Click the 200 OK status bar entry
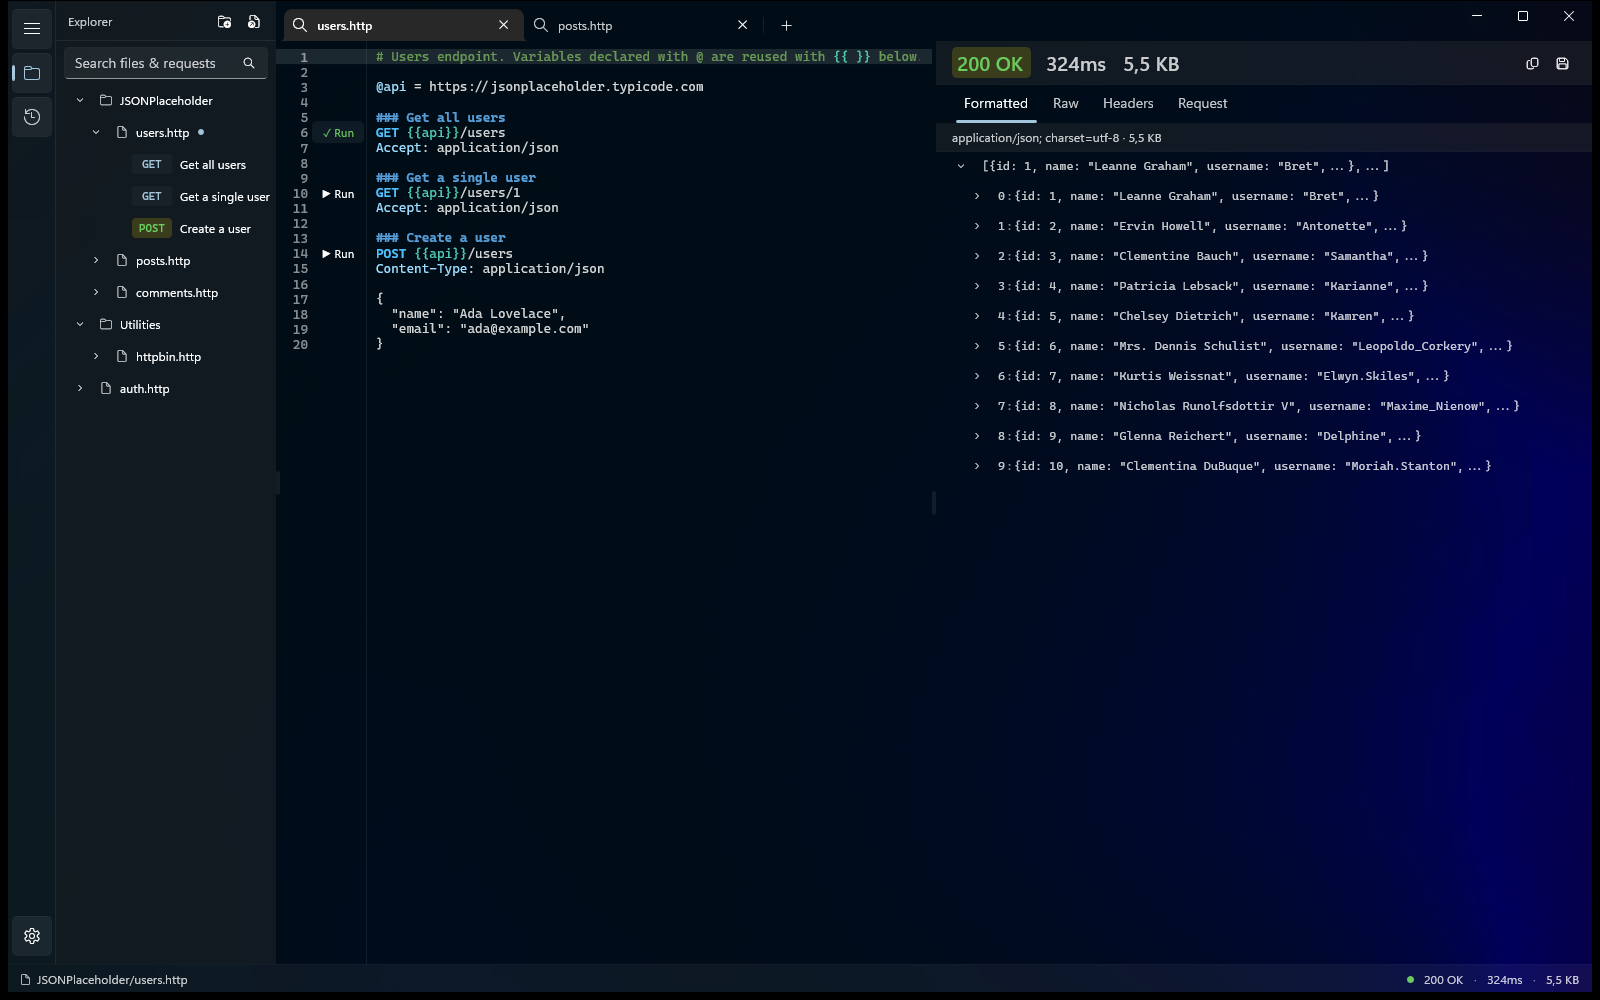This screenshot has height=1000, width=1600. point(1443,980)
